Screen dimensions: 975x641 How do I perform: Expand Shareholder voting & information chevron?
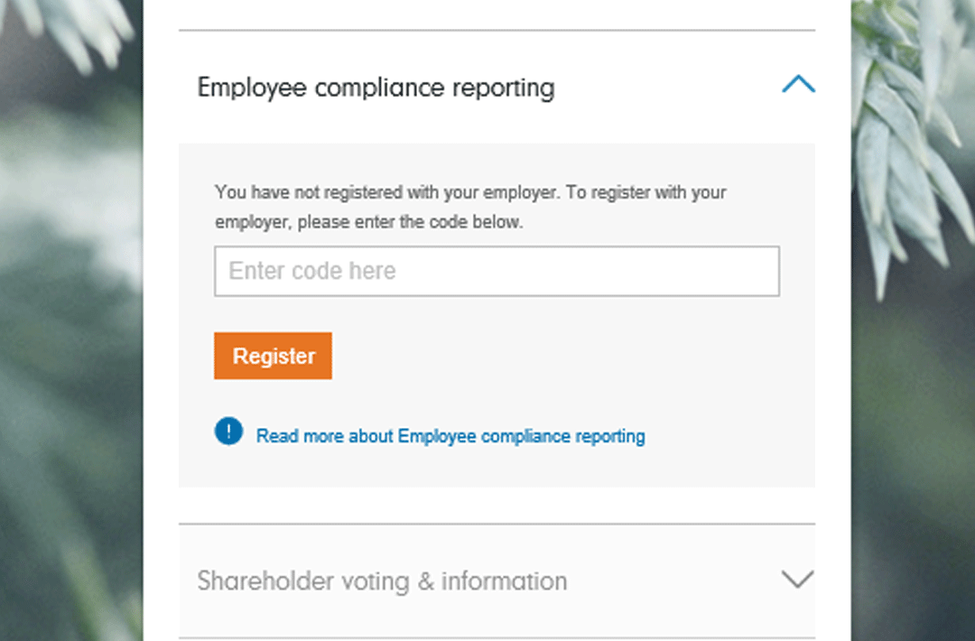pyautogui.click(x=797, y=579)
